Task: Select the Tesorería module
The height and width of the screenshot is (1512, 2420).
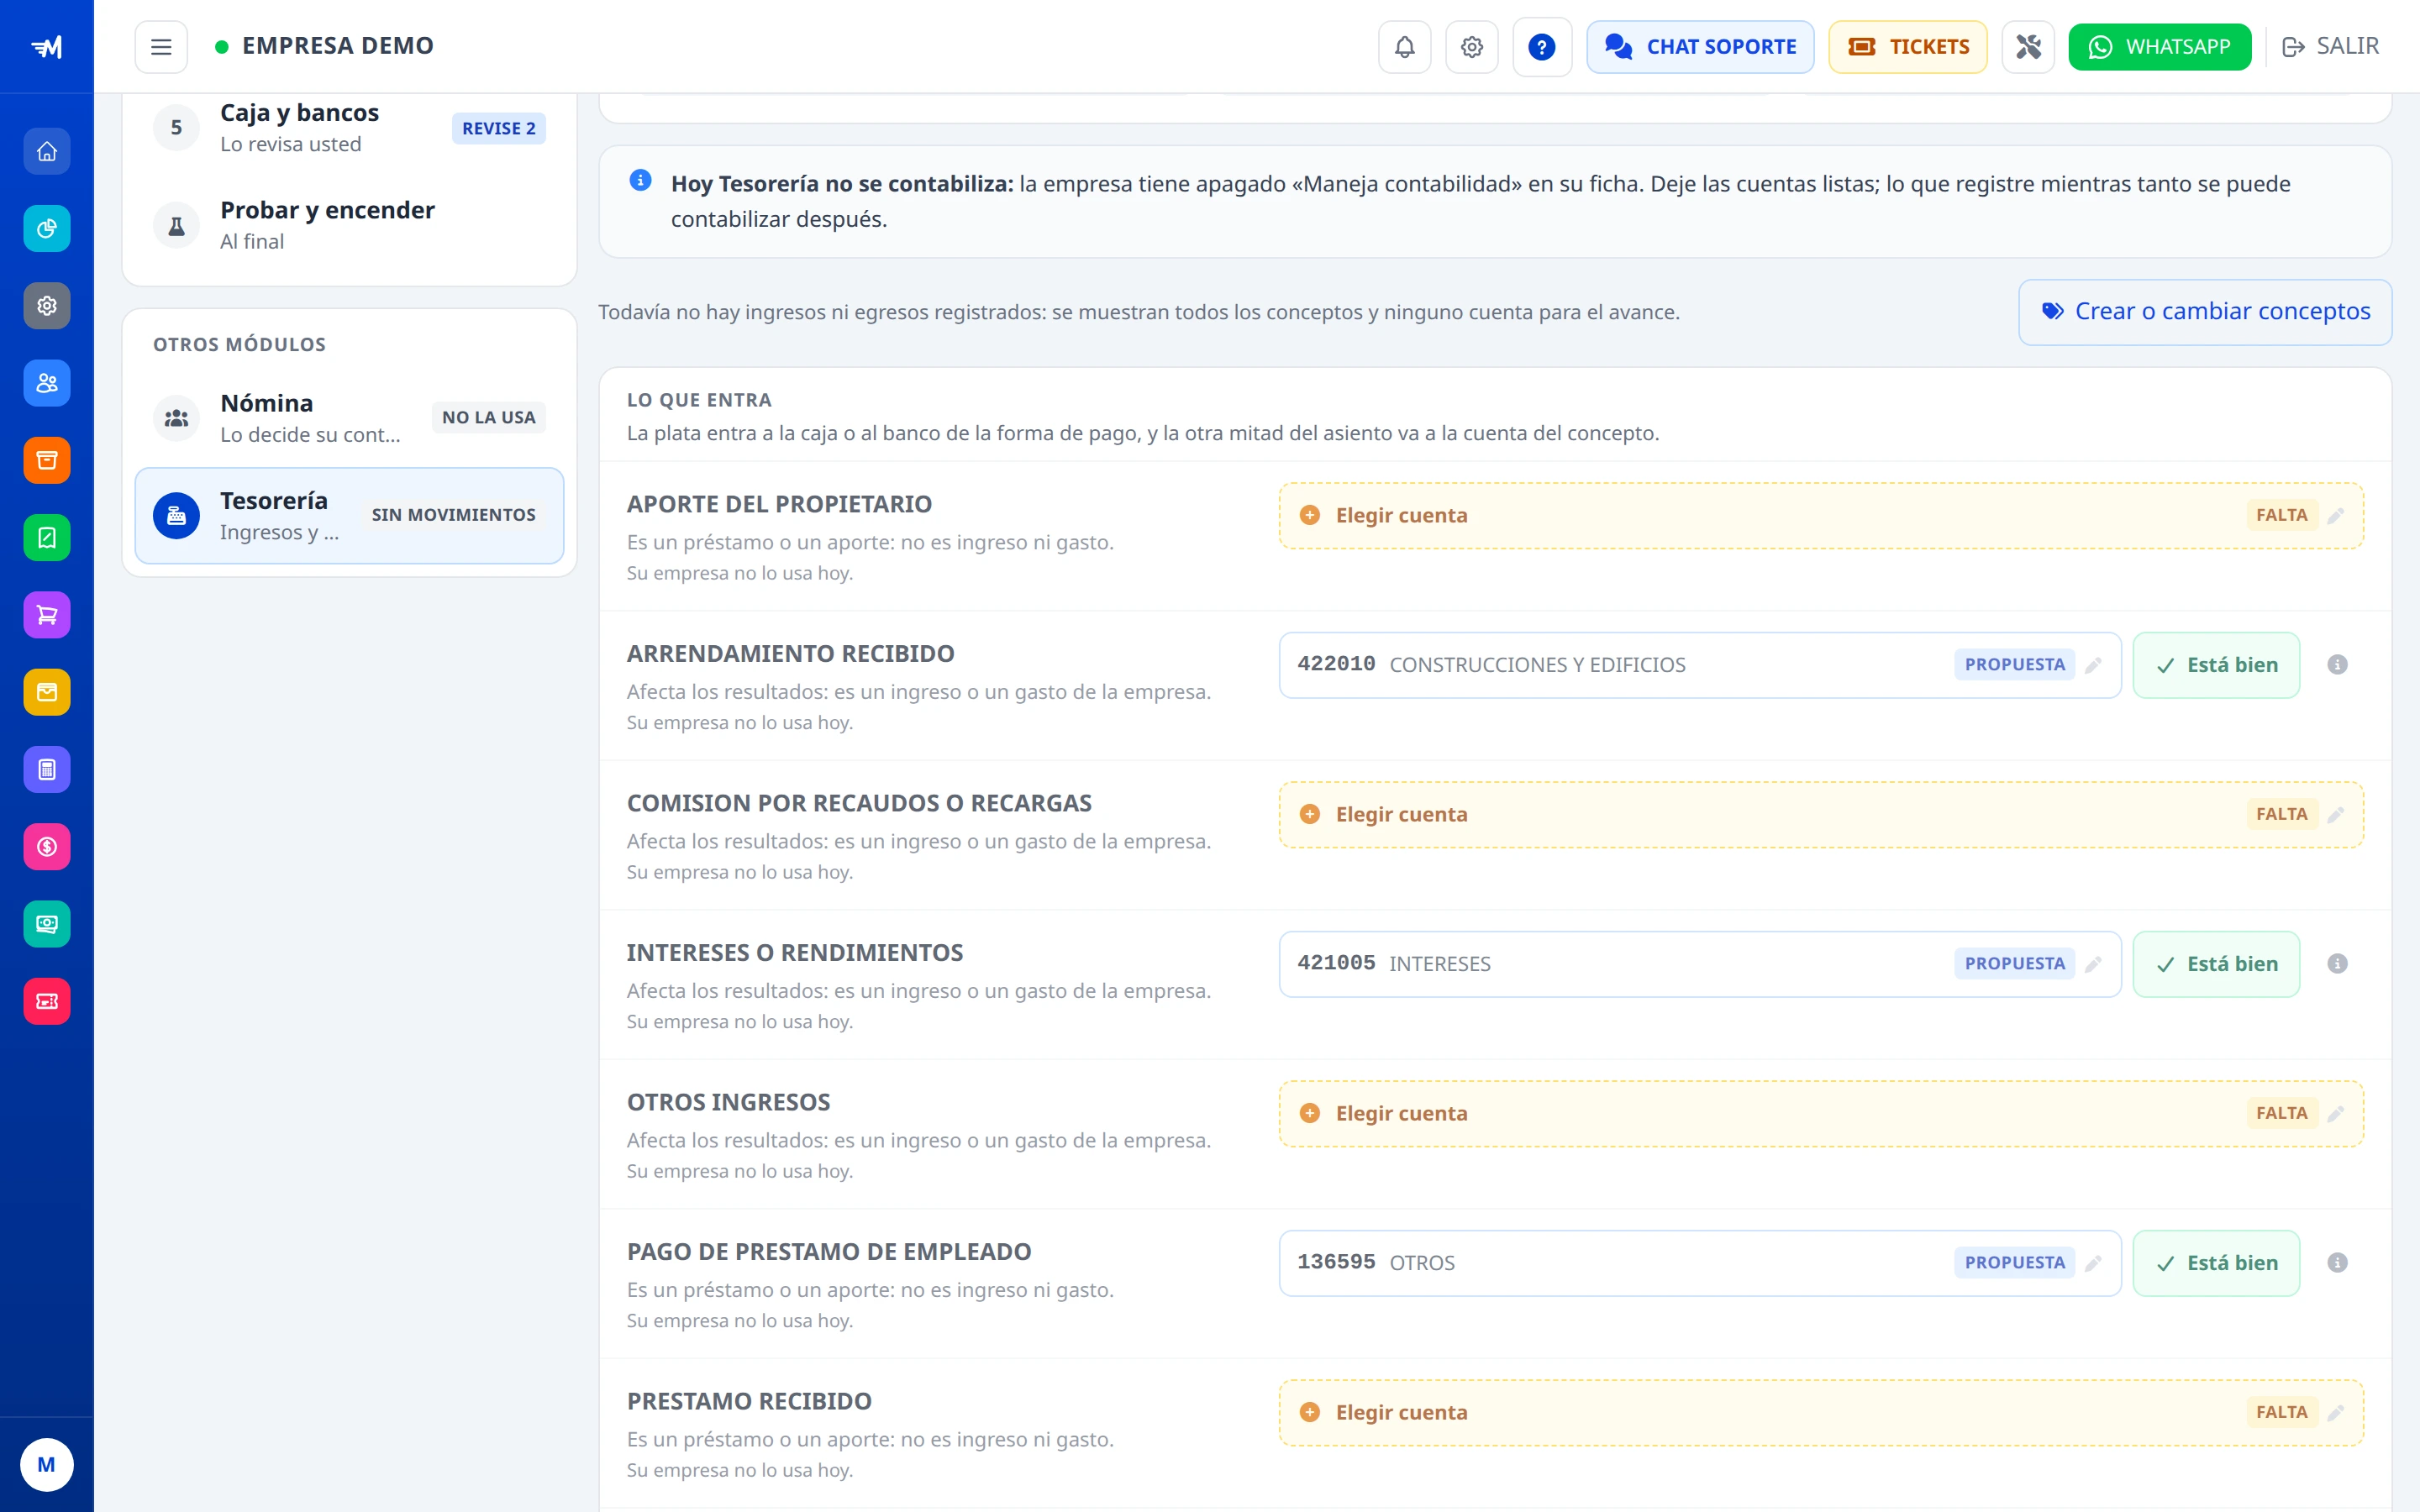Action: click(349, 516)
